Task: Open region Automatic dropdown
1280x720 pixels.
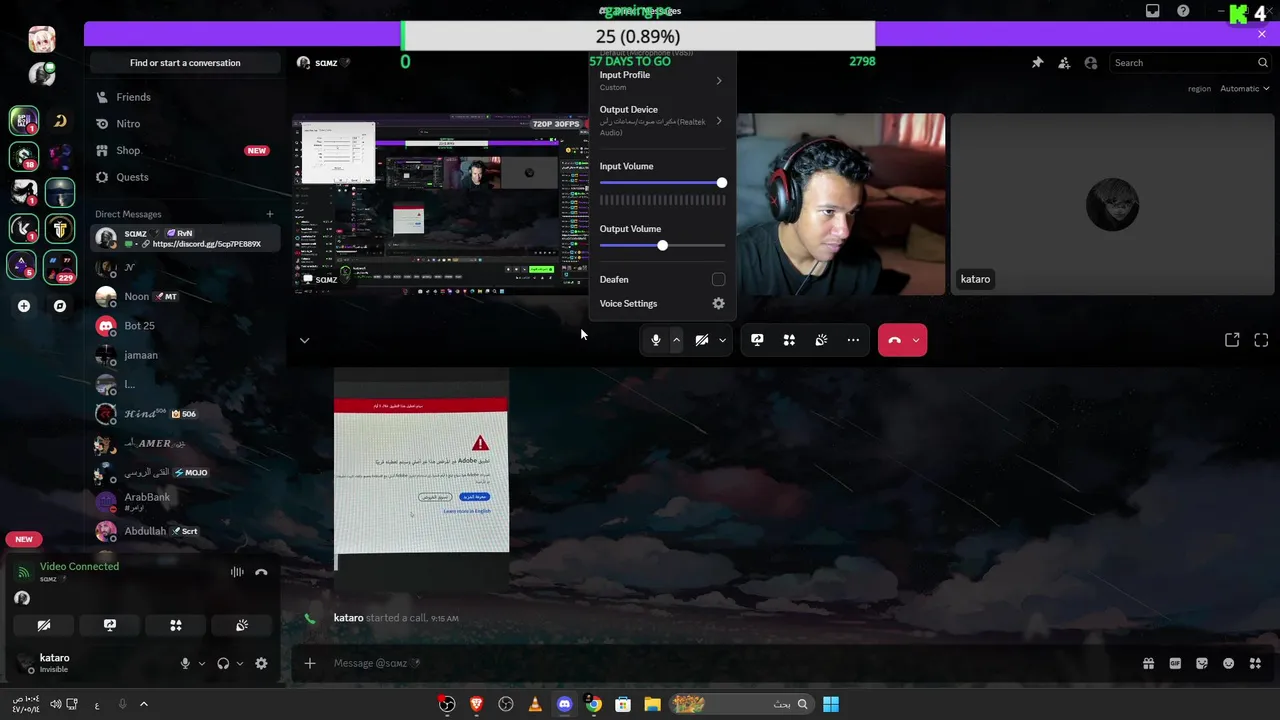Action: [x=1244, y=88]
